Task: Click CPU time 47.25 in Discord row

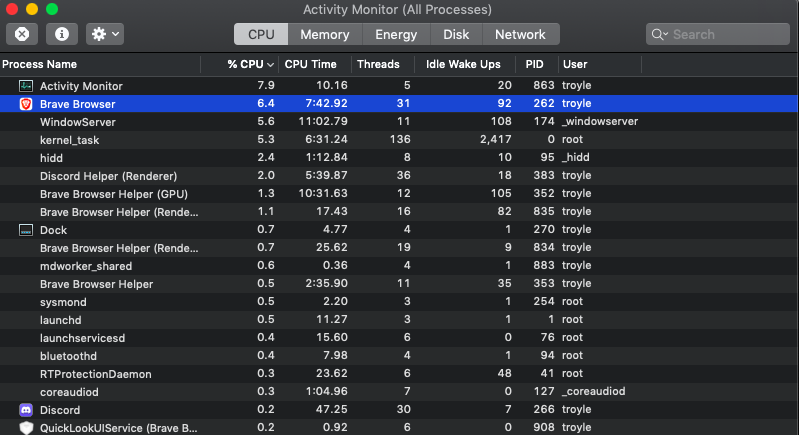Action: tap(332, 409)
